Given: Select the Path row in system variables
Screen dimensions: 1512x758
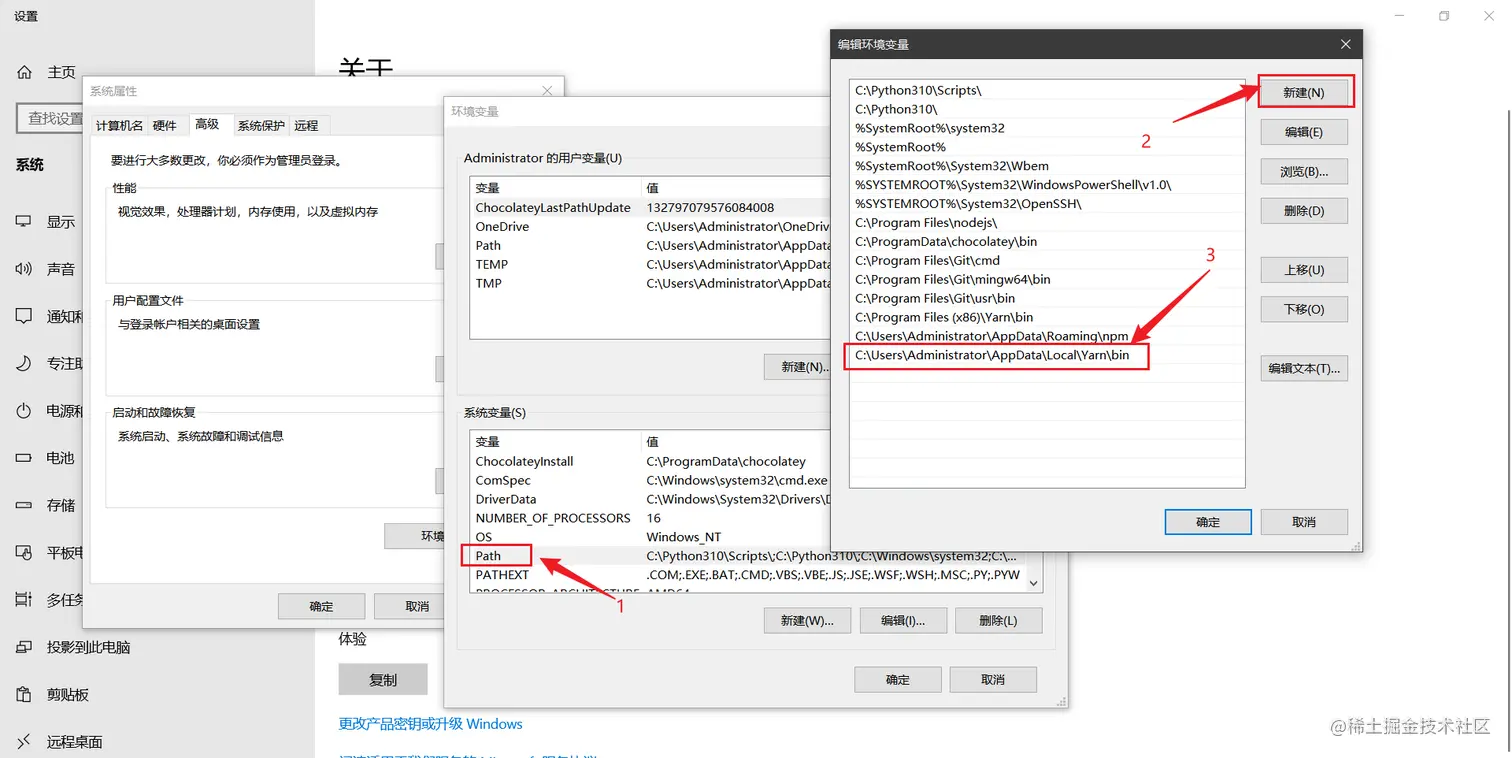Looking at the screenshot, I should (x=748, y=556).
